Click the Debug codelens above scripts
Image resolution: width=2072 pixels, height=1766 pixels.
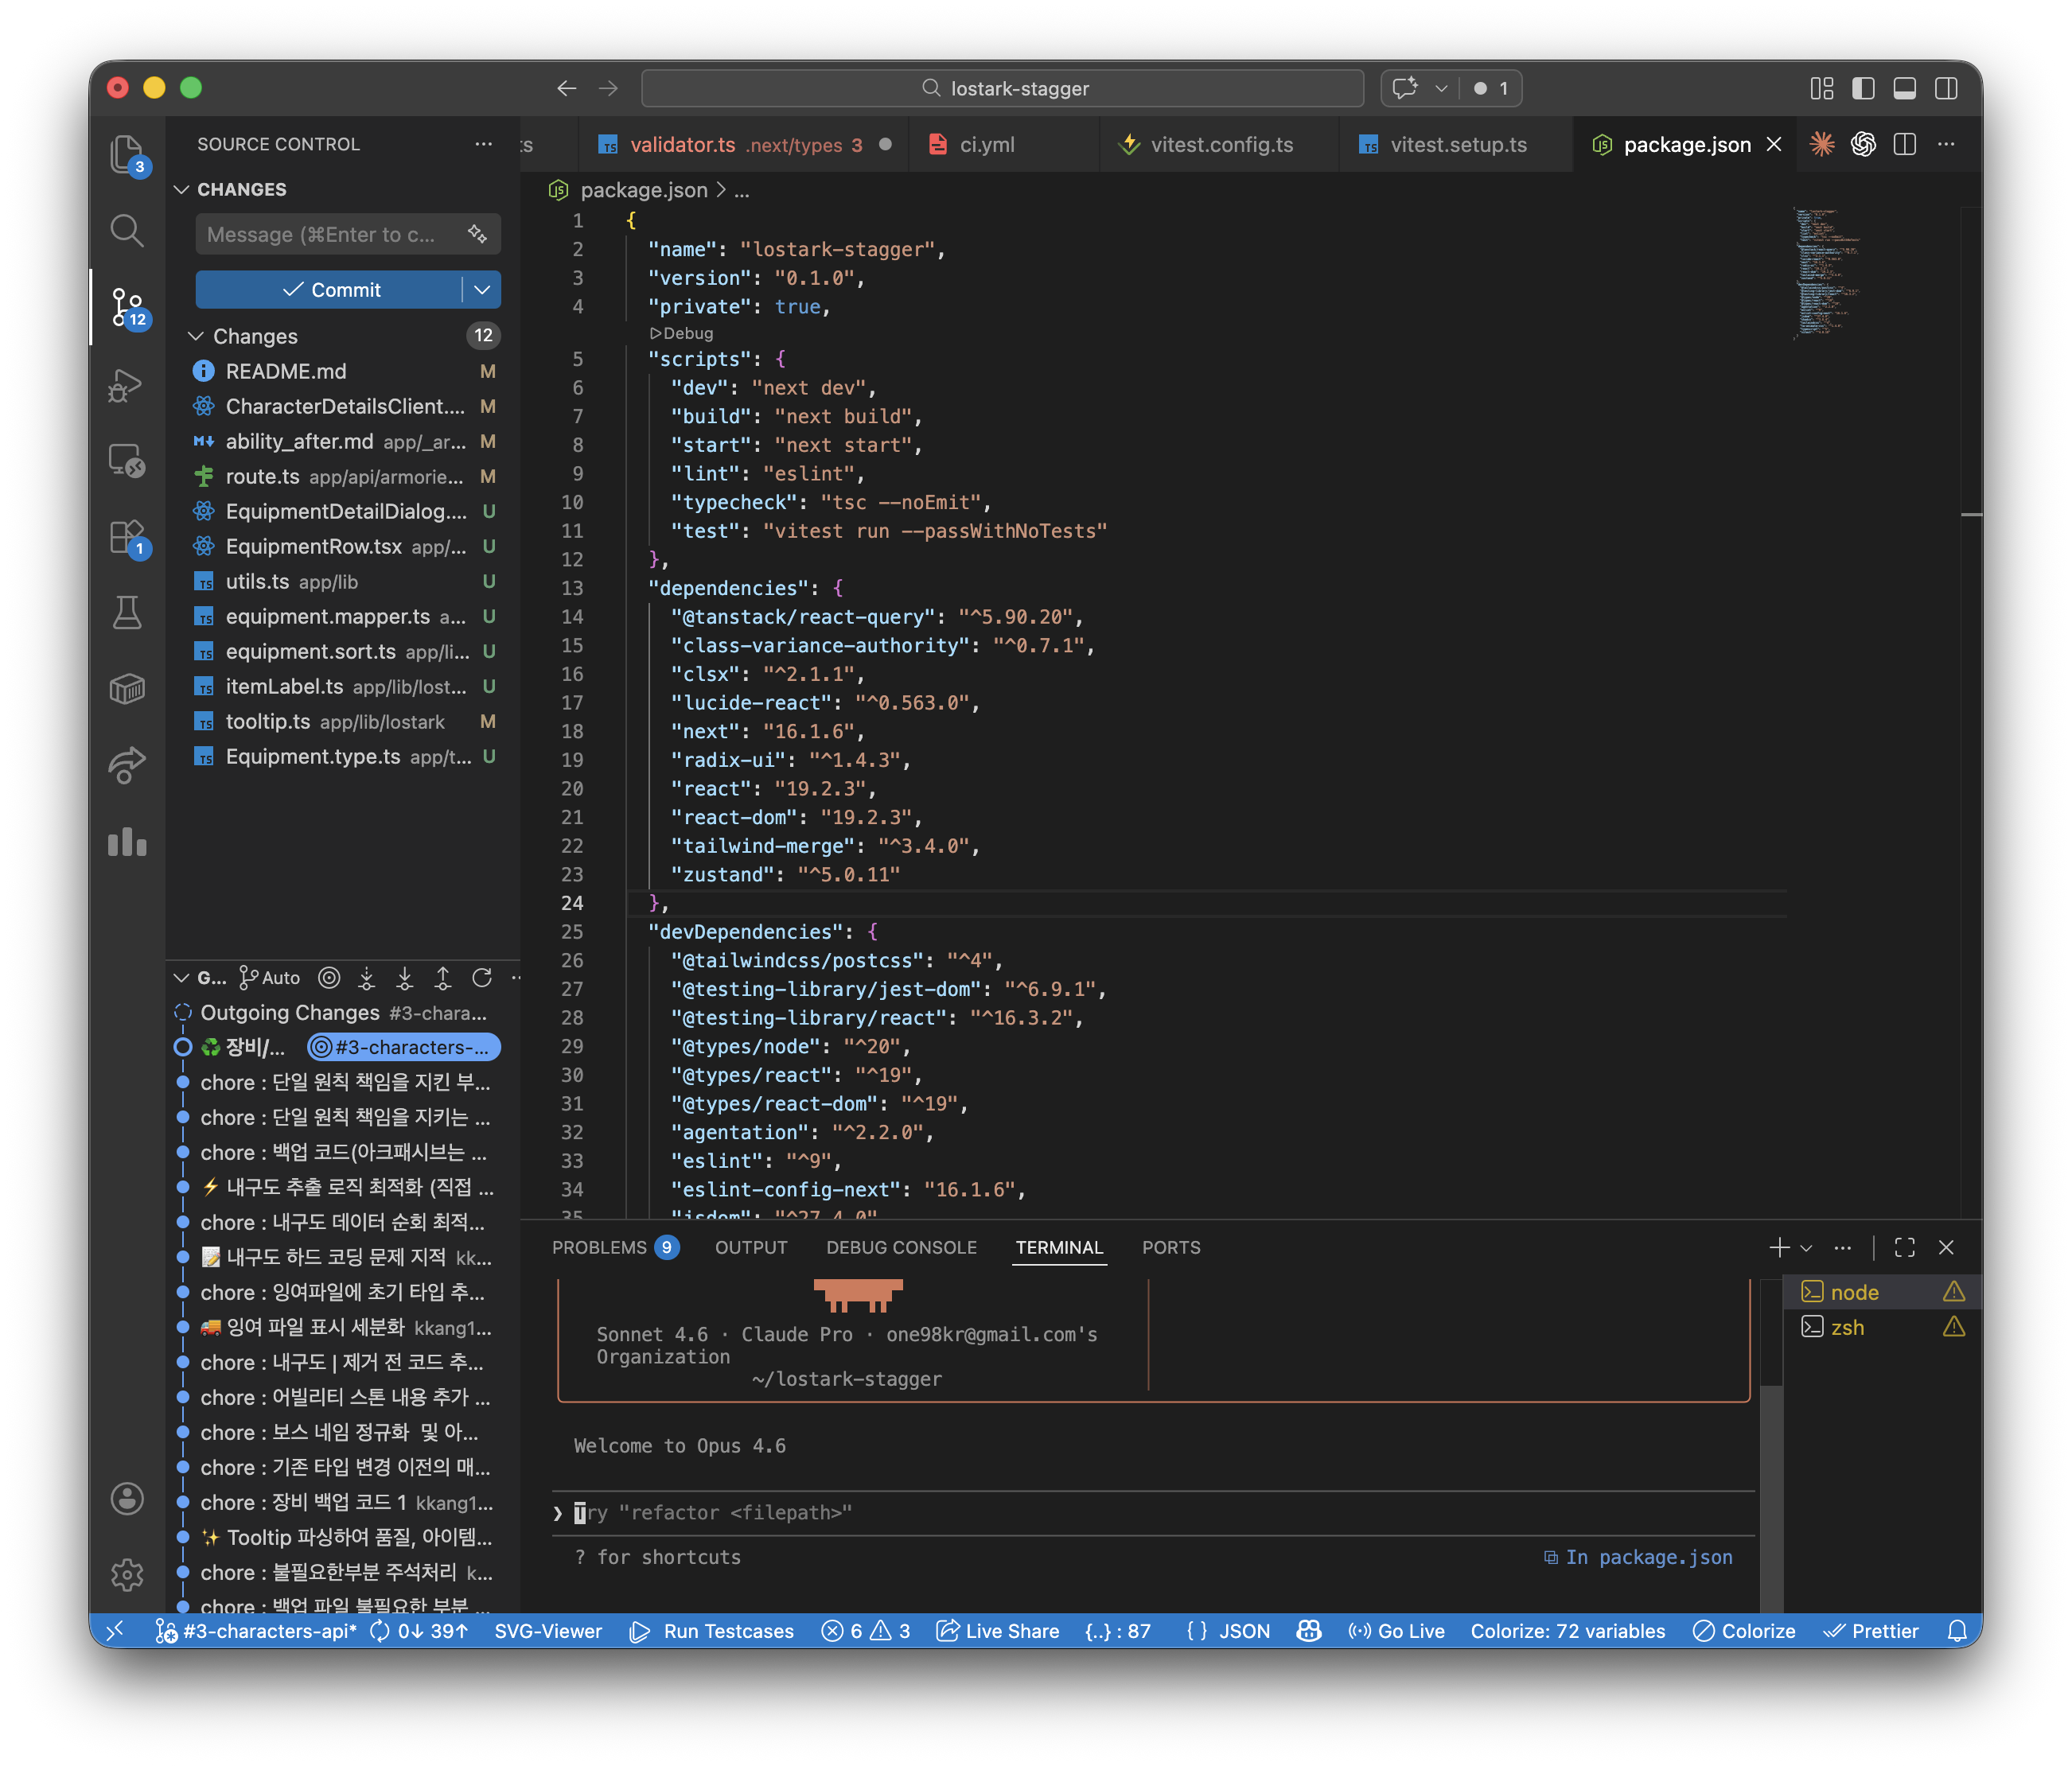[x=681, y=333]
